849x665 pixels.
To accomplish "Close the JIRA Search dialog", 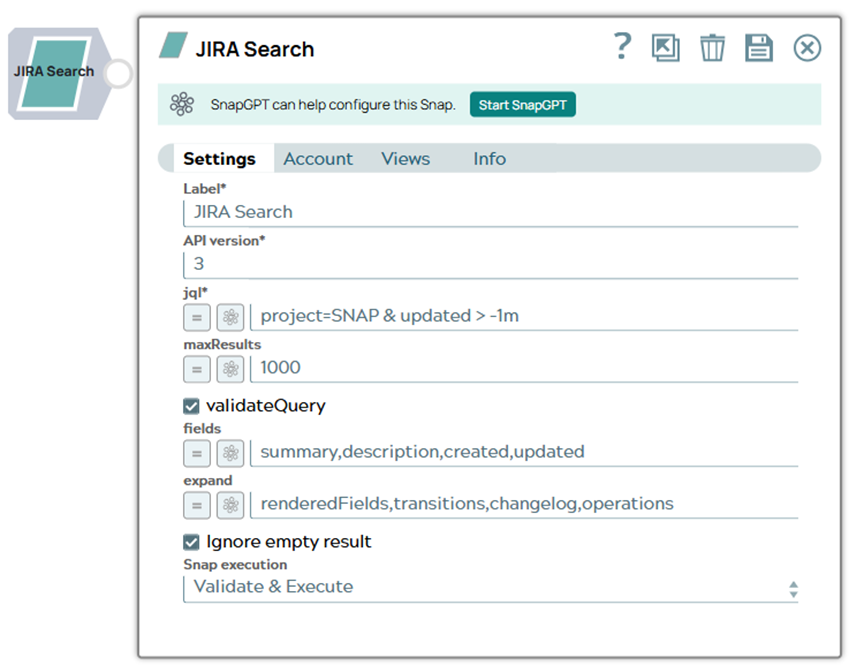I will 807,48.
